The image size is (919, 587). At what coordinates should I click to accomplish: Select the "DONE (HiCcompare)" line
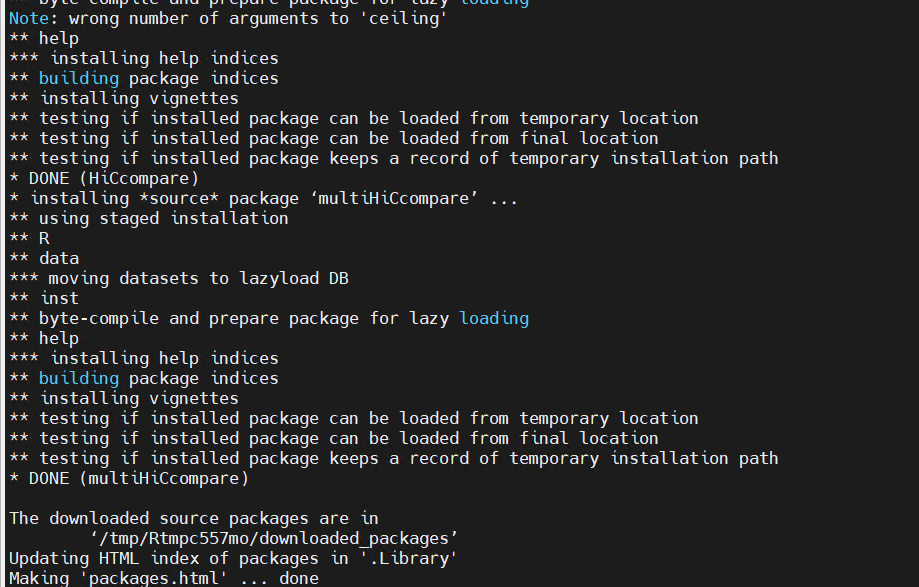[104, 178]
